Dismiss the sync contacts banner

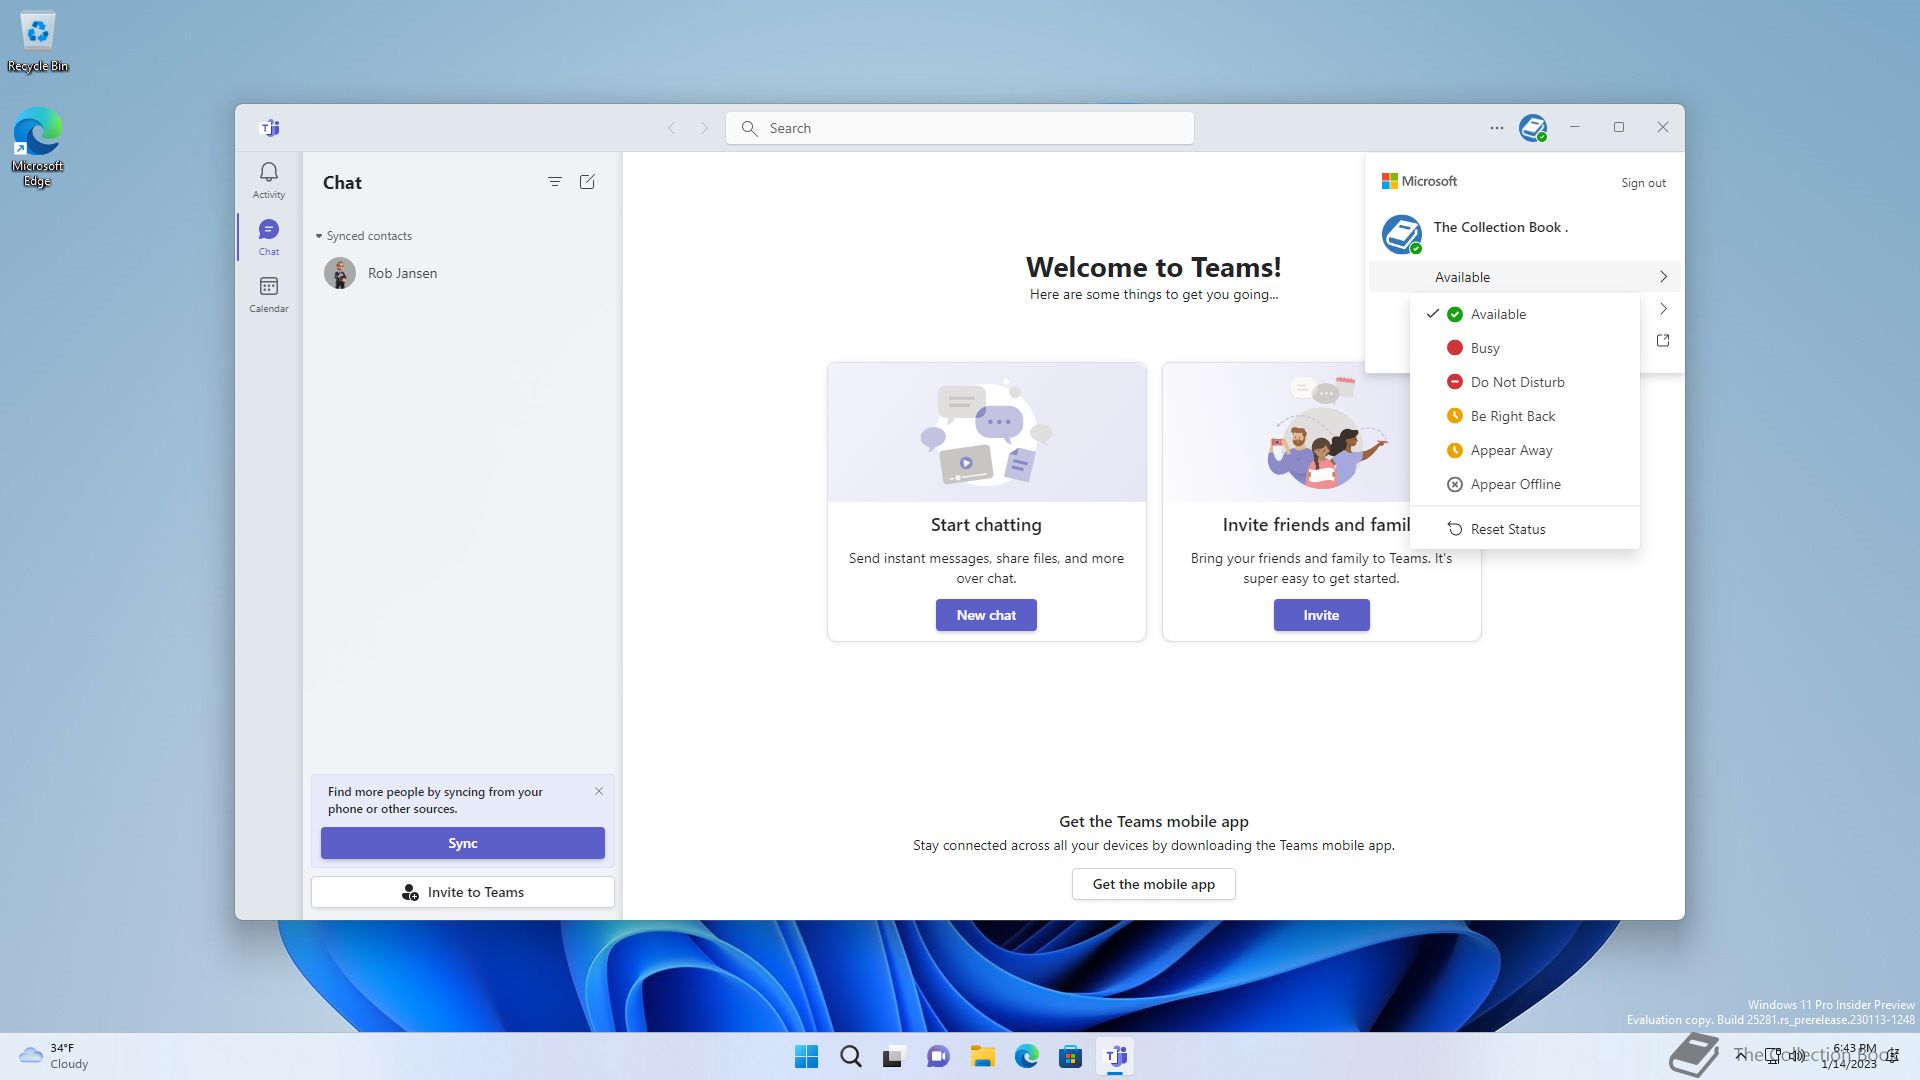tap(599, 791)
